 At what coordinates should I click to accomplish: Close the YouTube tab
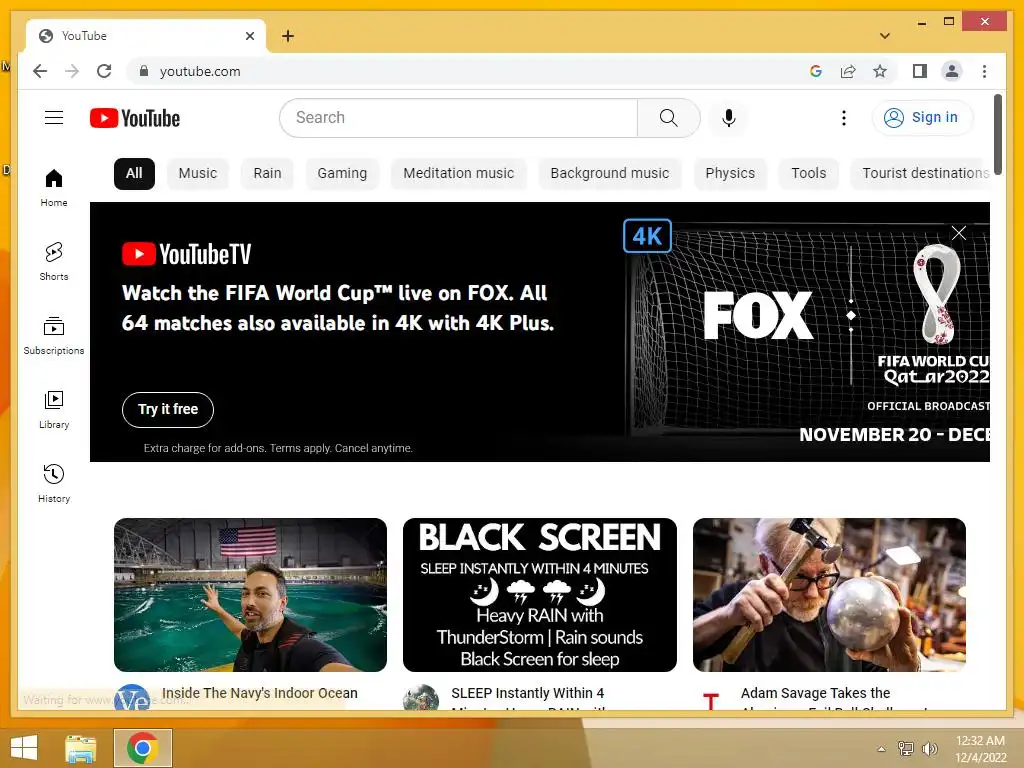(x=249, y=36)
